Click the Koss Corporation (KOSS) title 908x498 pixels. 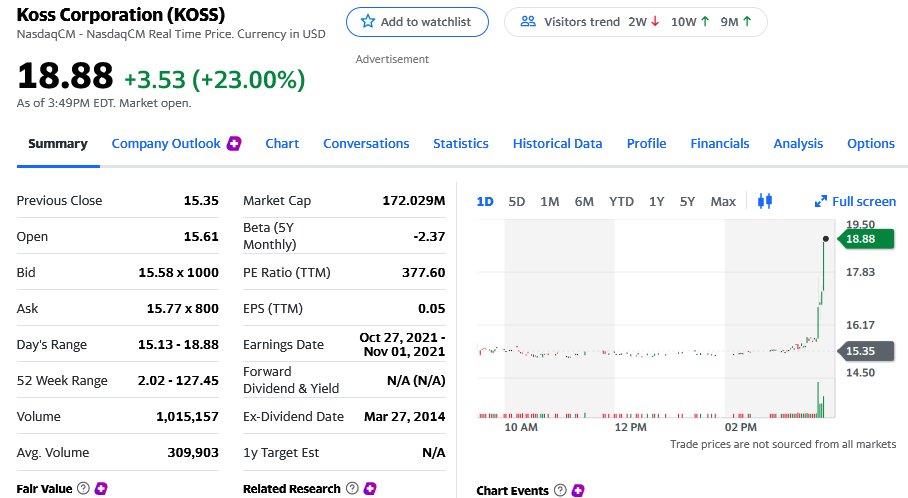pyautogui.click(x=120, y=14)
